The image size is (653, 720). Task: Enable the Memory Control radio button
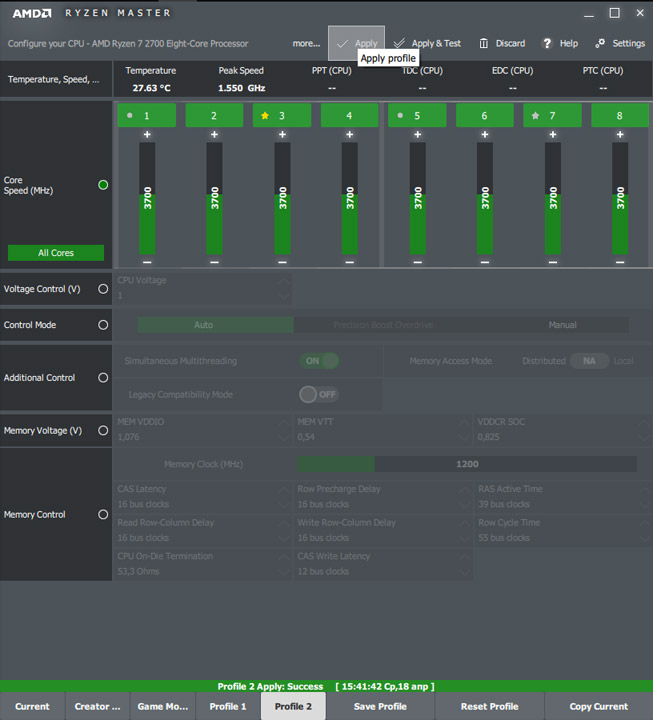[x=103, y=514]
